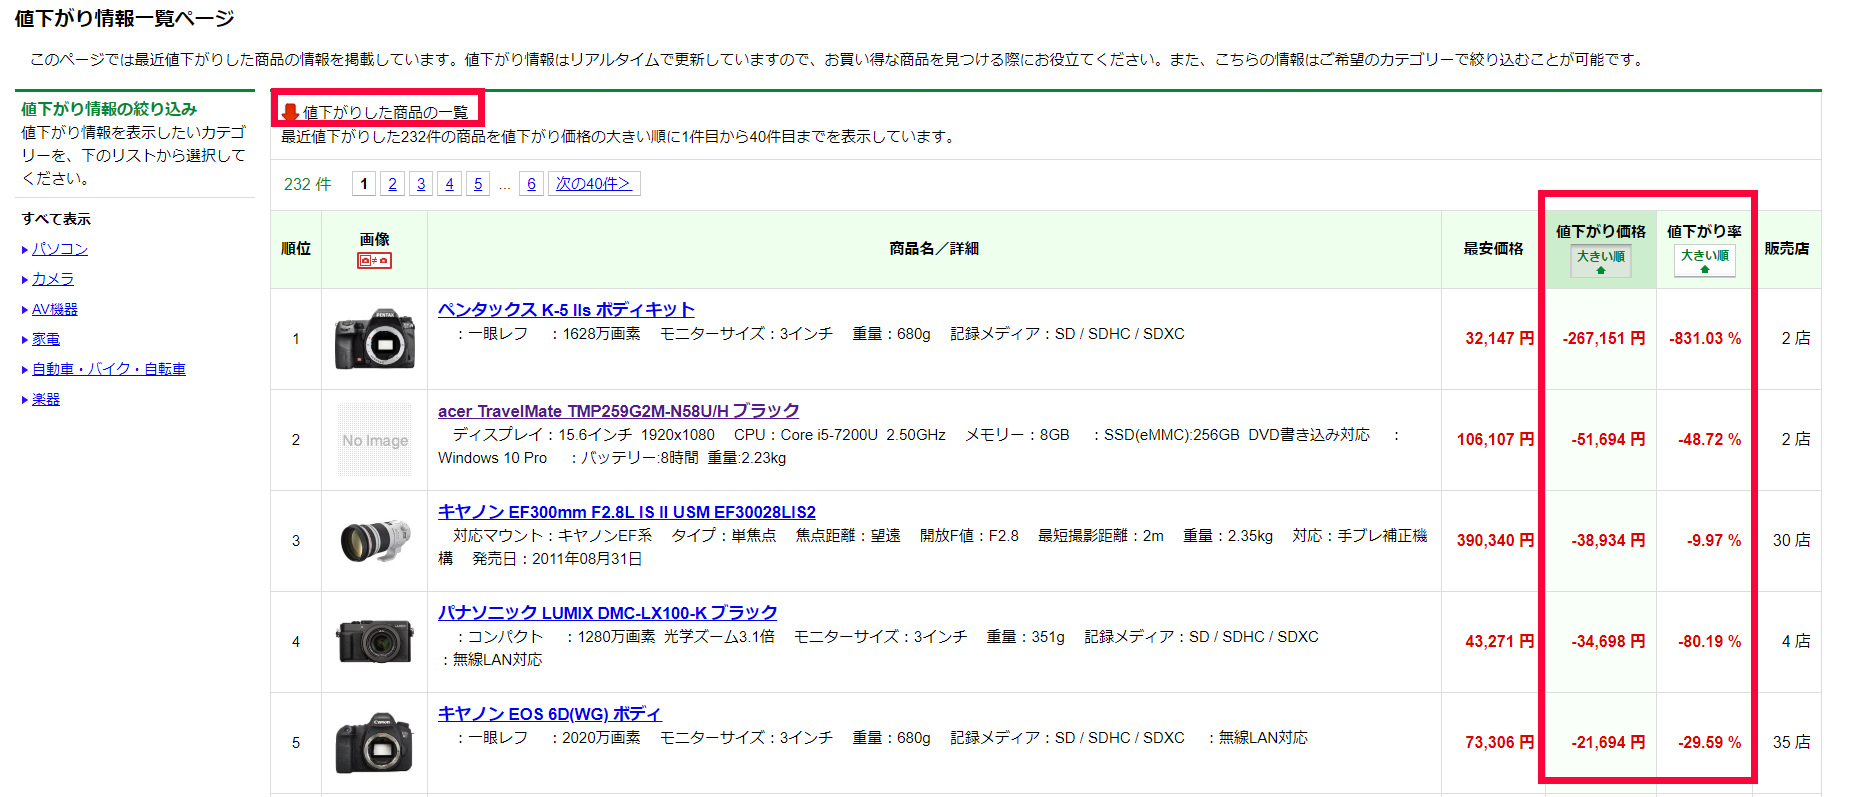Sort 値下がり価格 column by 大きい順
Viewport: 1861px width, 797px height.
[x=1600, y=260]
